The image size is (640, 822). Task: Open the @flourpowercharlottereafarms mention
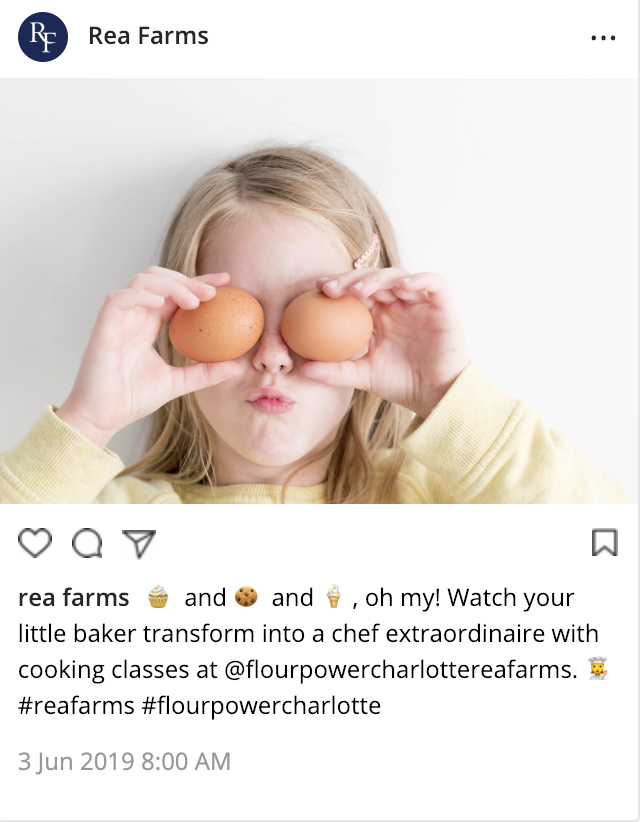(x=400, y=670)
